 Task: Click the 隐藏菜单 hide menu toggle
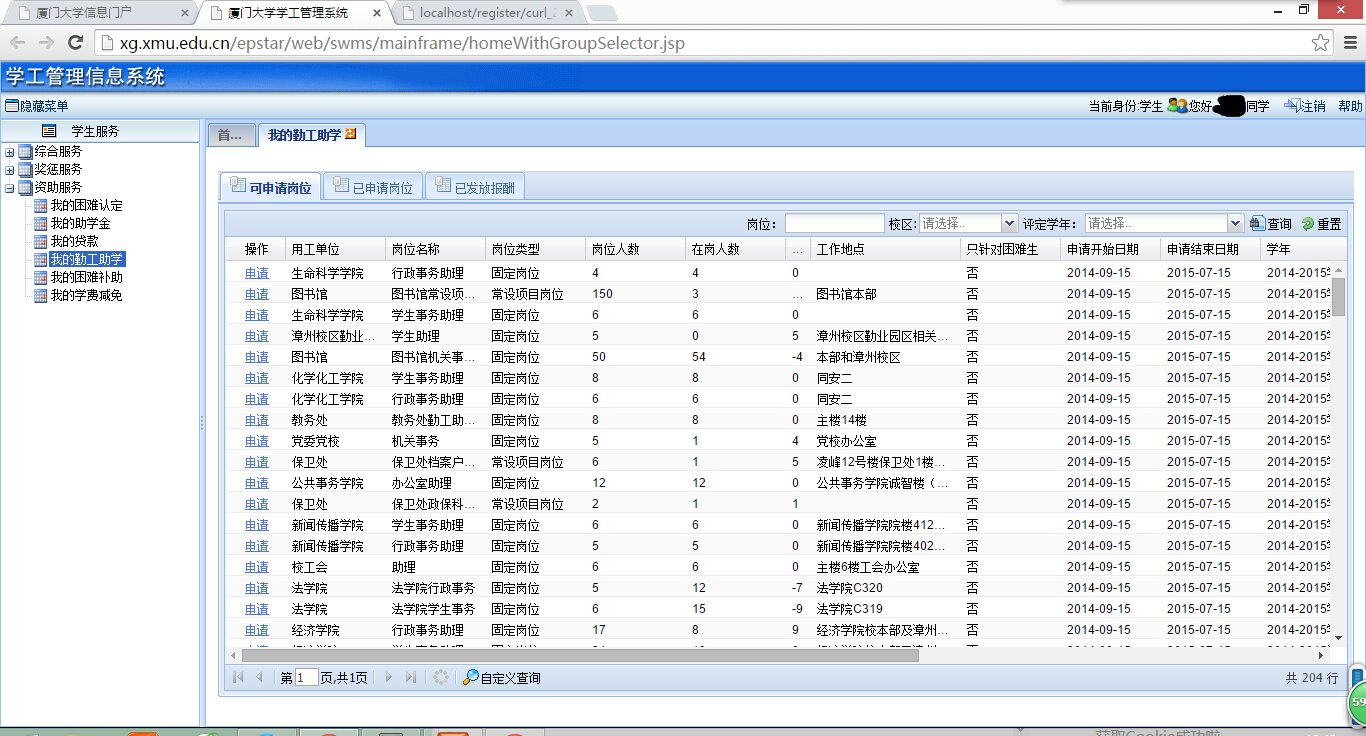(x=37, y=106)
